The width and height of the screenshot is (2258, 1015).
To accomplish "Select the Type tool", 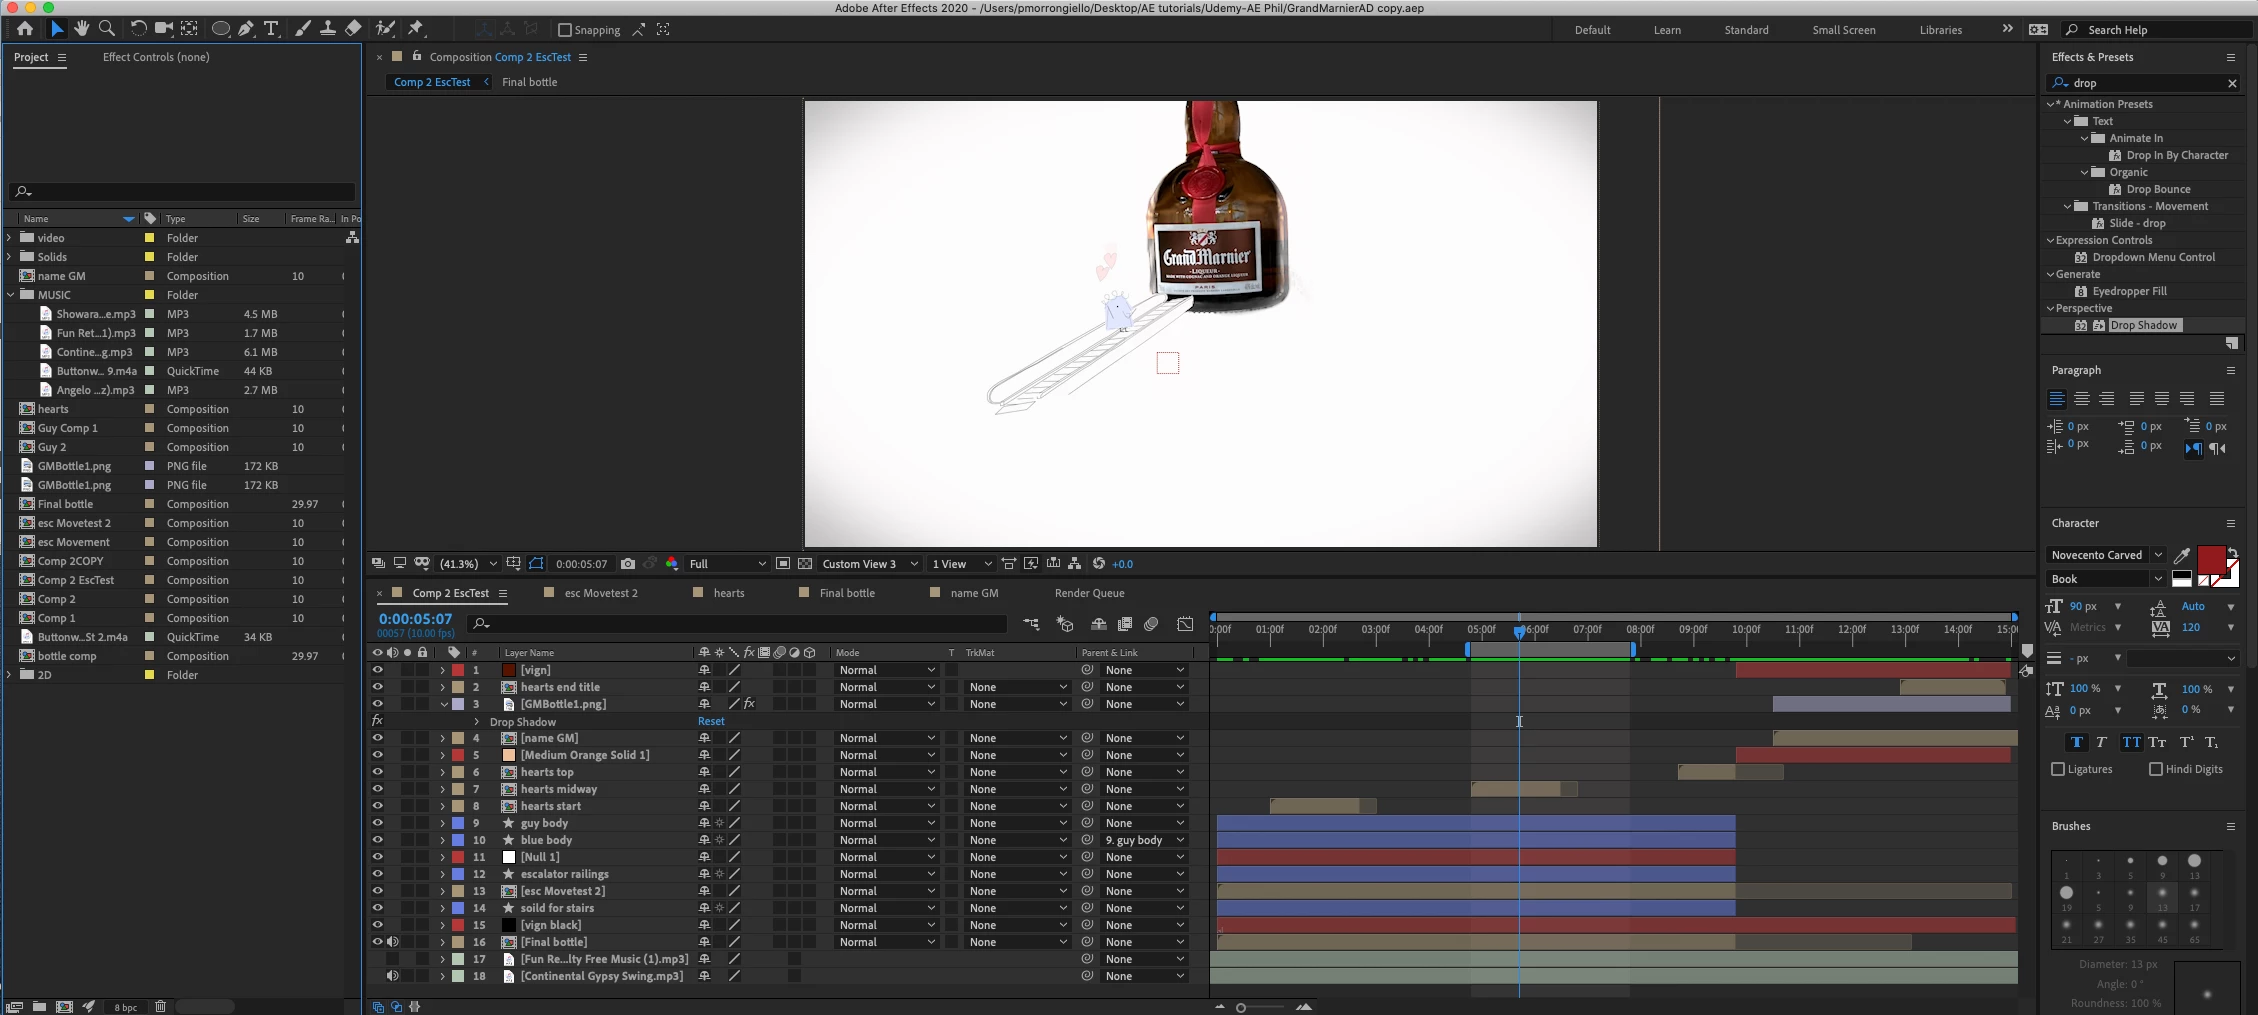I will pyautogui.click(x=271, y=29).
